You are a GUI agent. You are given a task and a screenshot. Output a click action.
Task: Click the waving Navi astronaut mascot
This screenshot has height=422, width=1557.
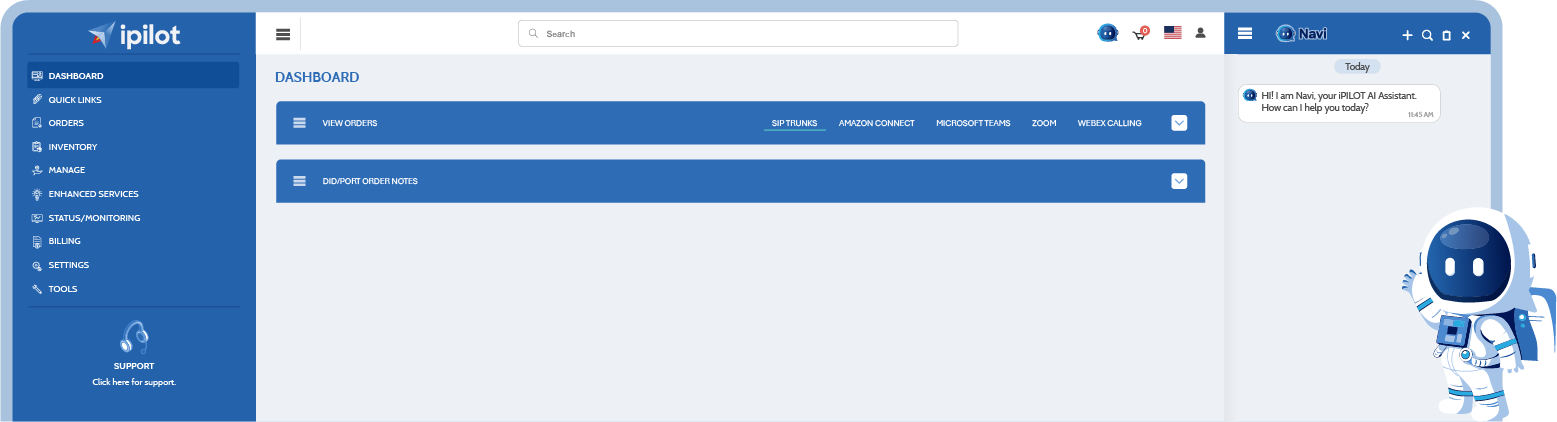[x=1478, y=312]
